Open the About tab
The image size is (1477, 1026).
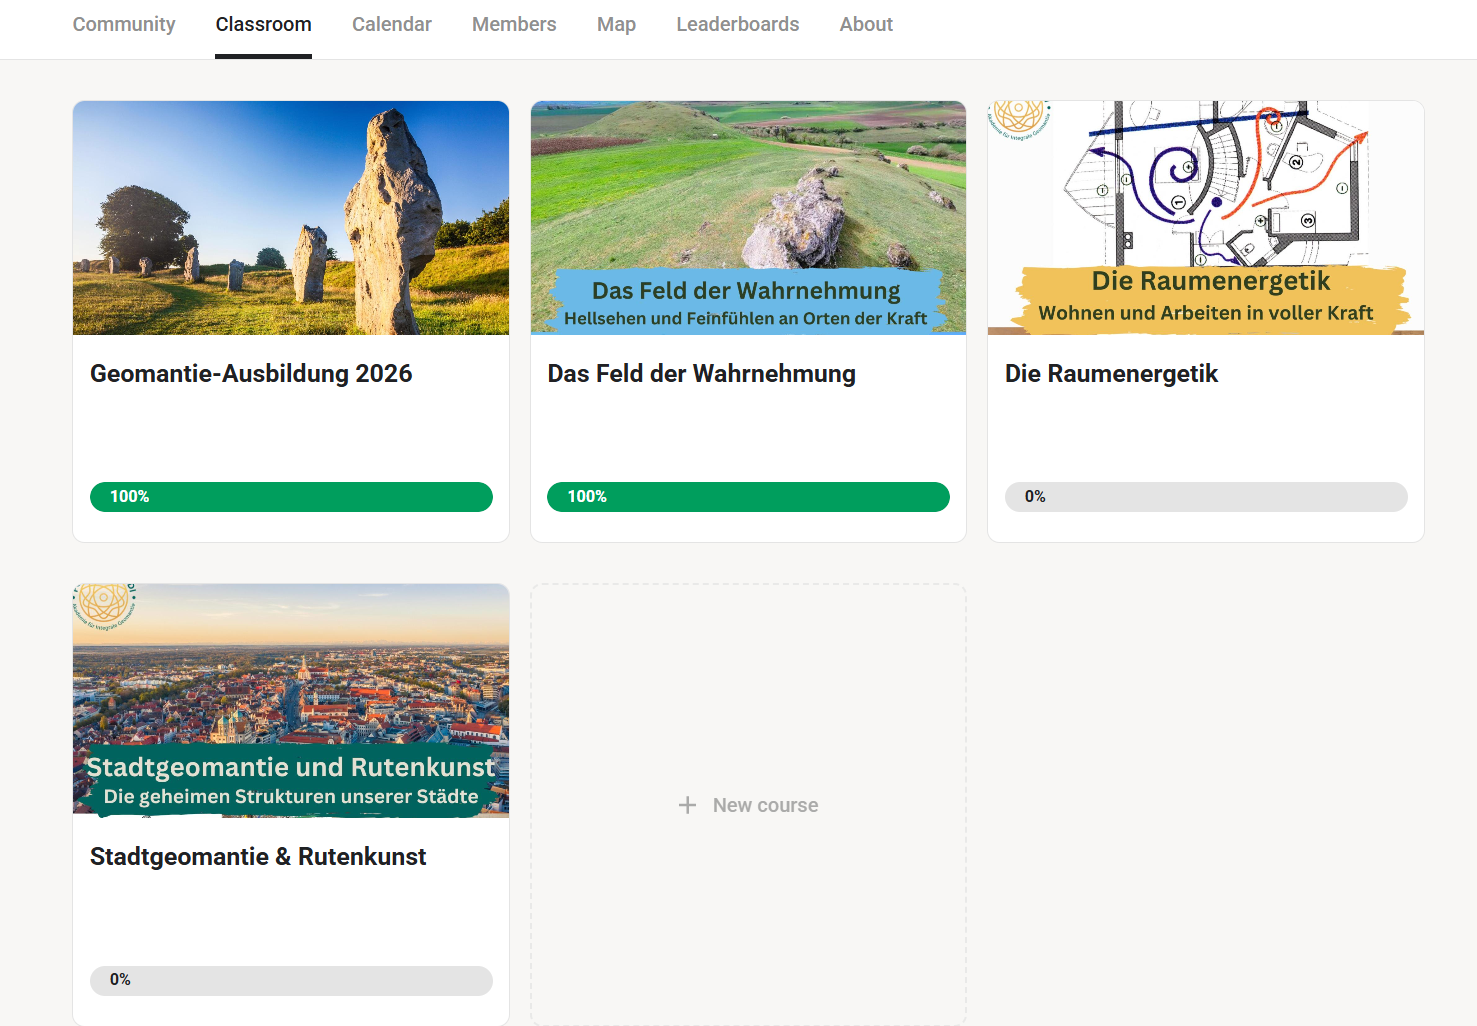(x=866, y=24)
